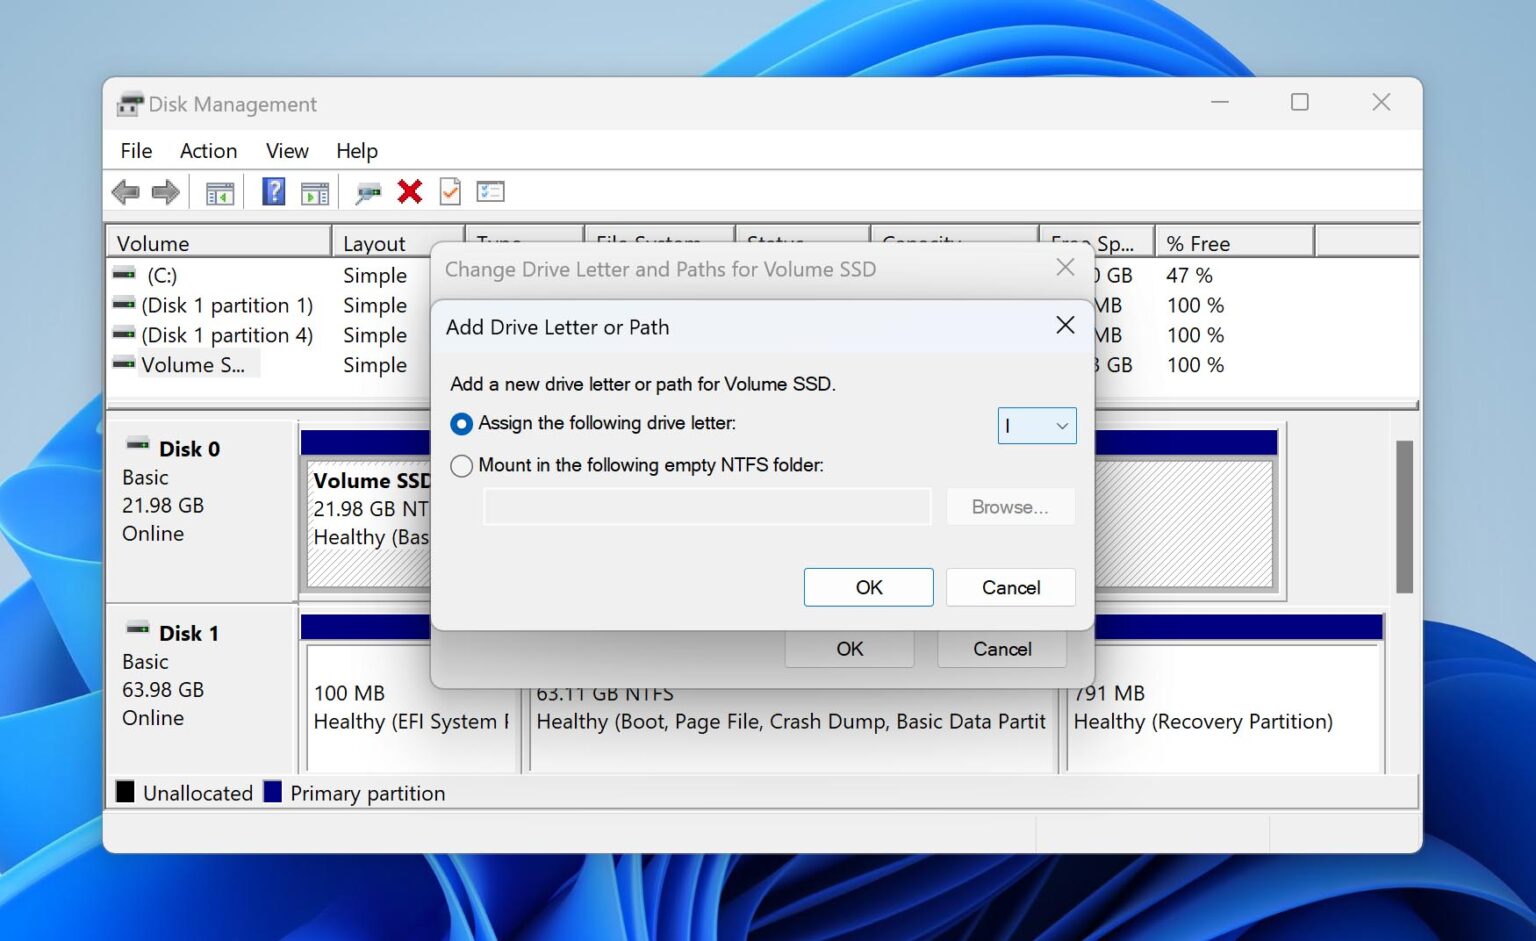
Task: Click the empty NTFS folder path field
Action: tap(707, 507)
